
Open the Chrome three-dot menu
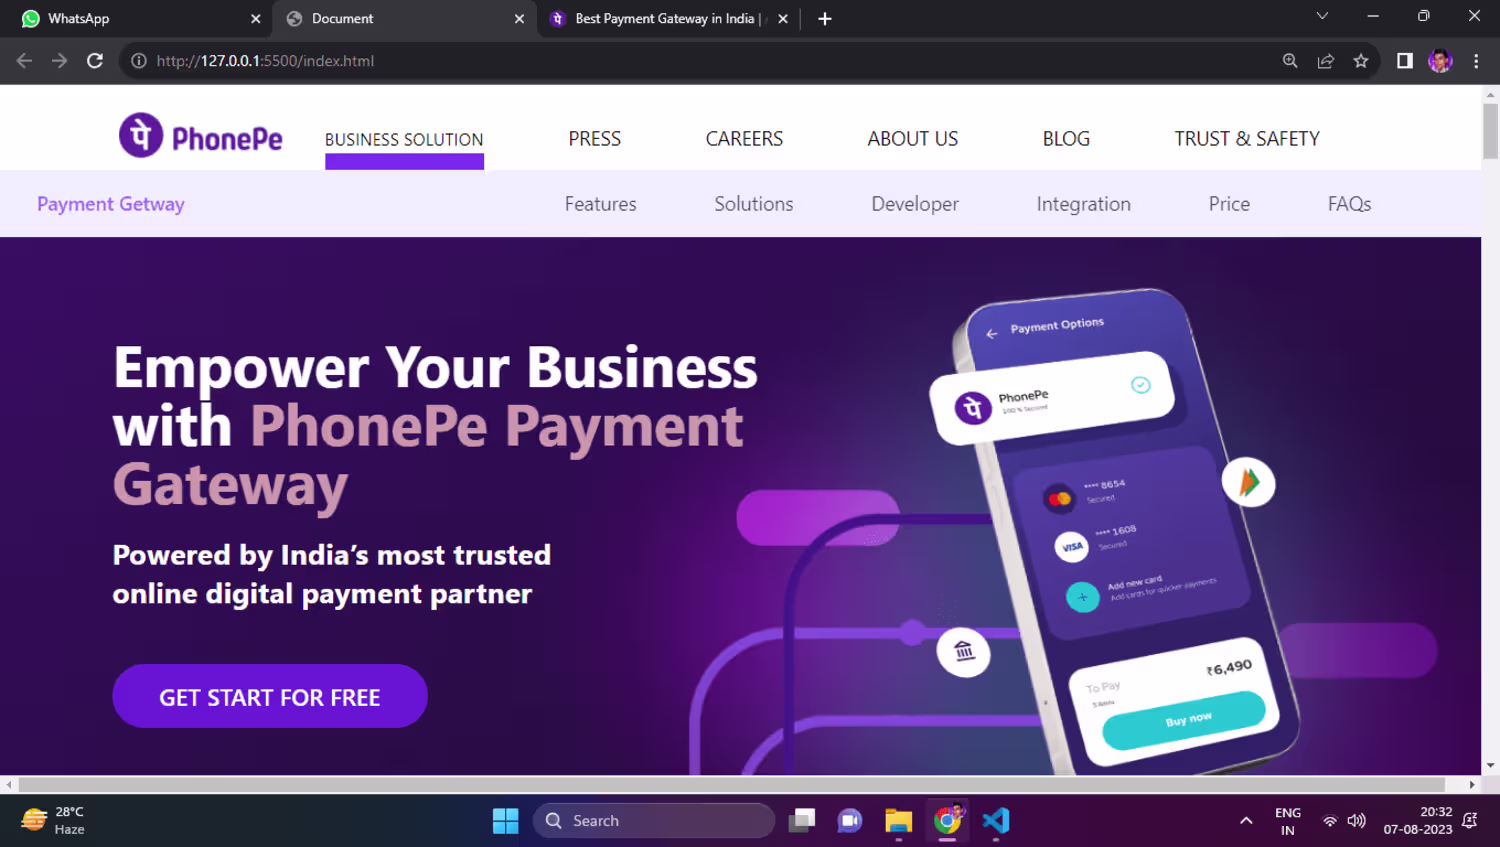click(1476, 61)
